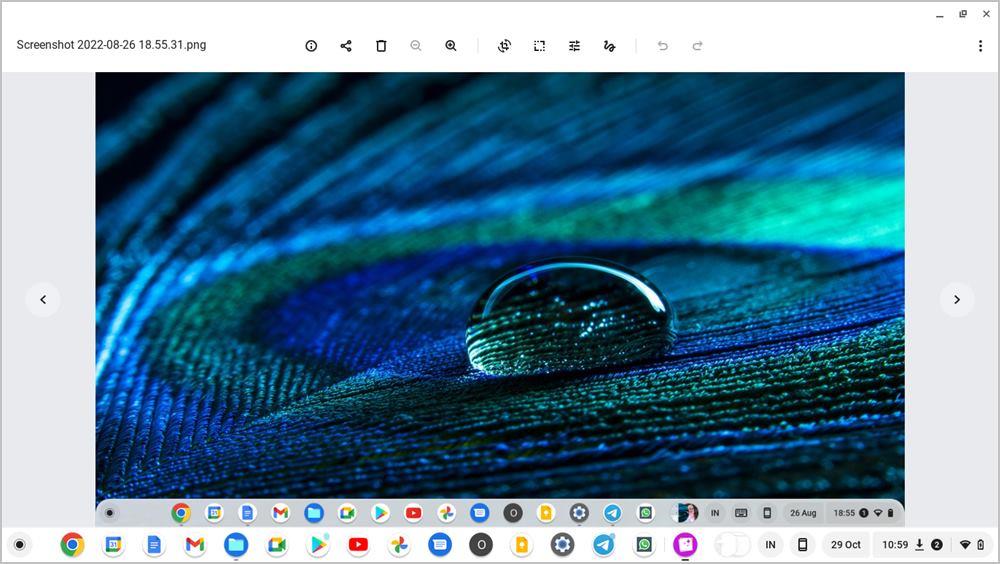The image size is (1000, 564).
Task: Select the Annotate drawing tool
Action: [x=609, y=46]
